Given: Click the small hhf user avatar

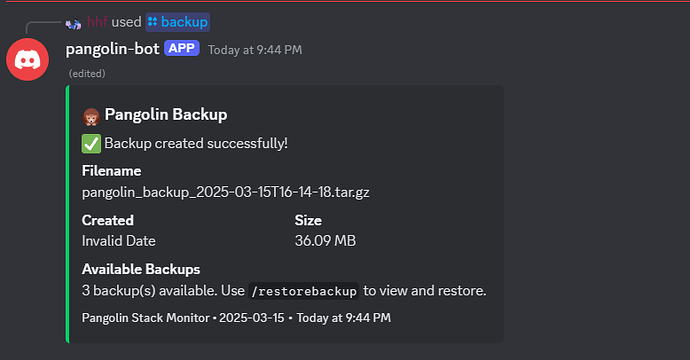Looking at the screenshot, I should (x=73, y=24).
